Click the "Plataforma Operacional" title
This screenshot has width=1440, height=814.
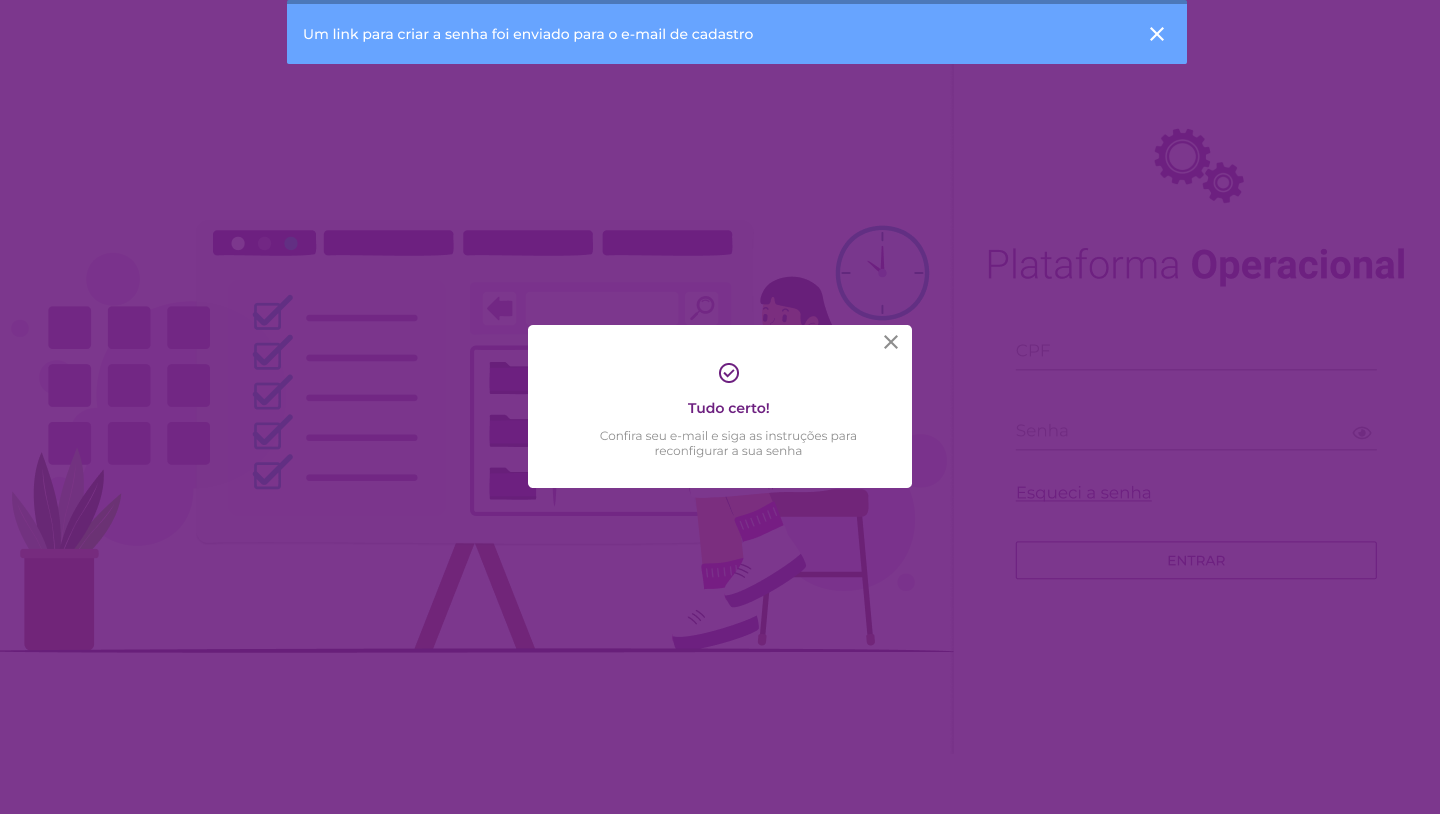[x=1196, y=265]
